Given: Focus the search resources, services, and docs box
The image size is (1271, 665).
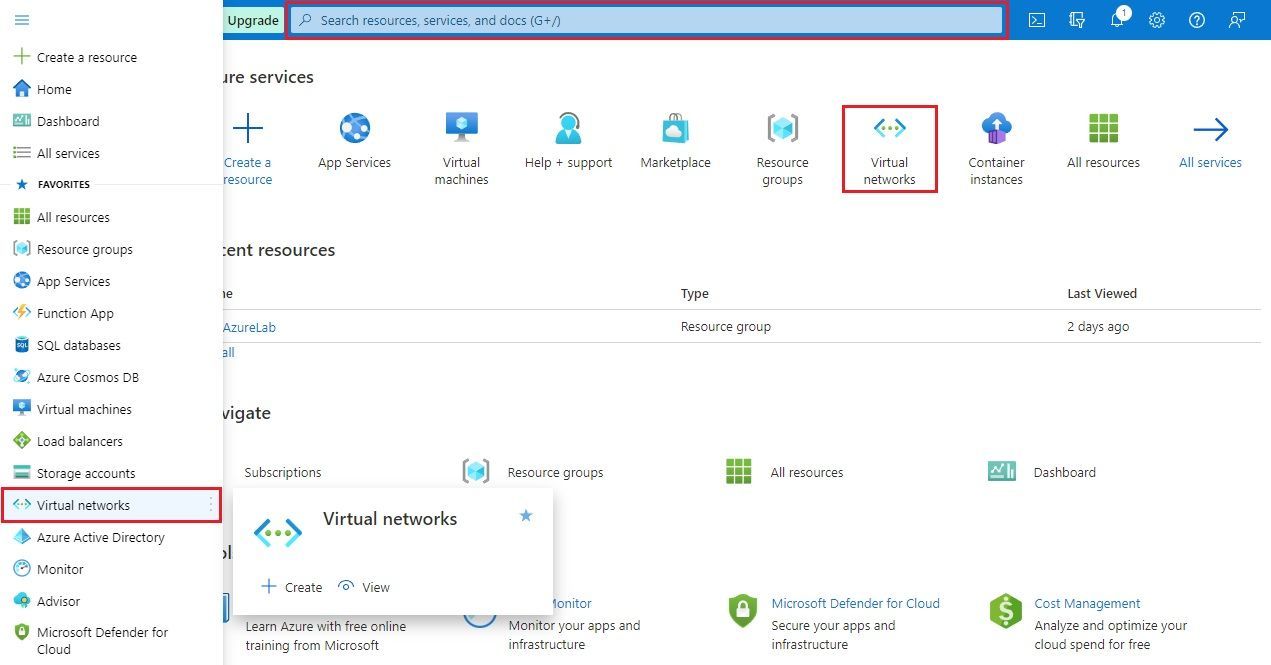Looking at the screenshot, I should click(x=646, y=20).
